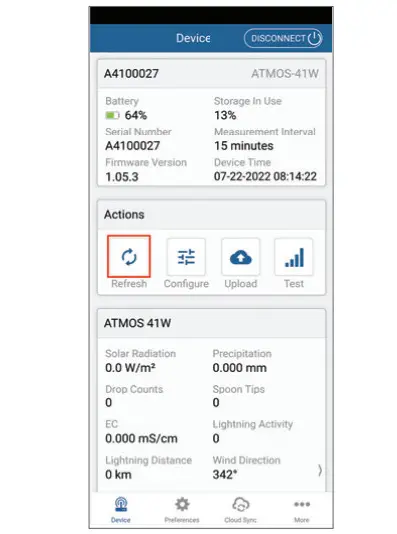Viewport: 397px width, 534px height.
Task: Select the 0.0 W/m² solar radiation value
Action: (x=130, y=368)
